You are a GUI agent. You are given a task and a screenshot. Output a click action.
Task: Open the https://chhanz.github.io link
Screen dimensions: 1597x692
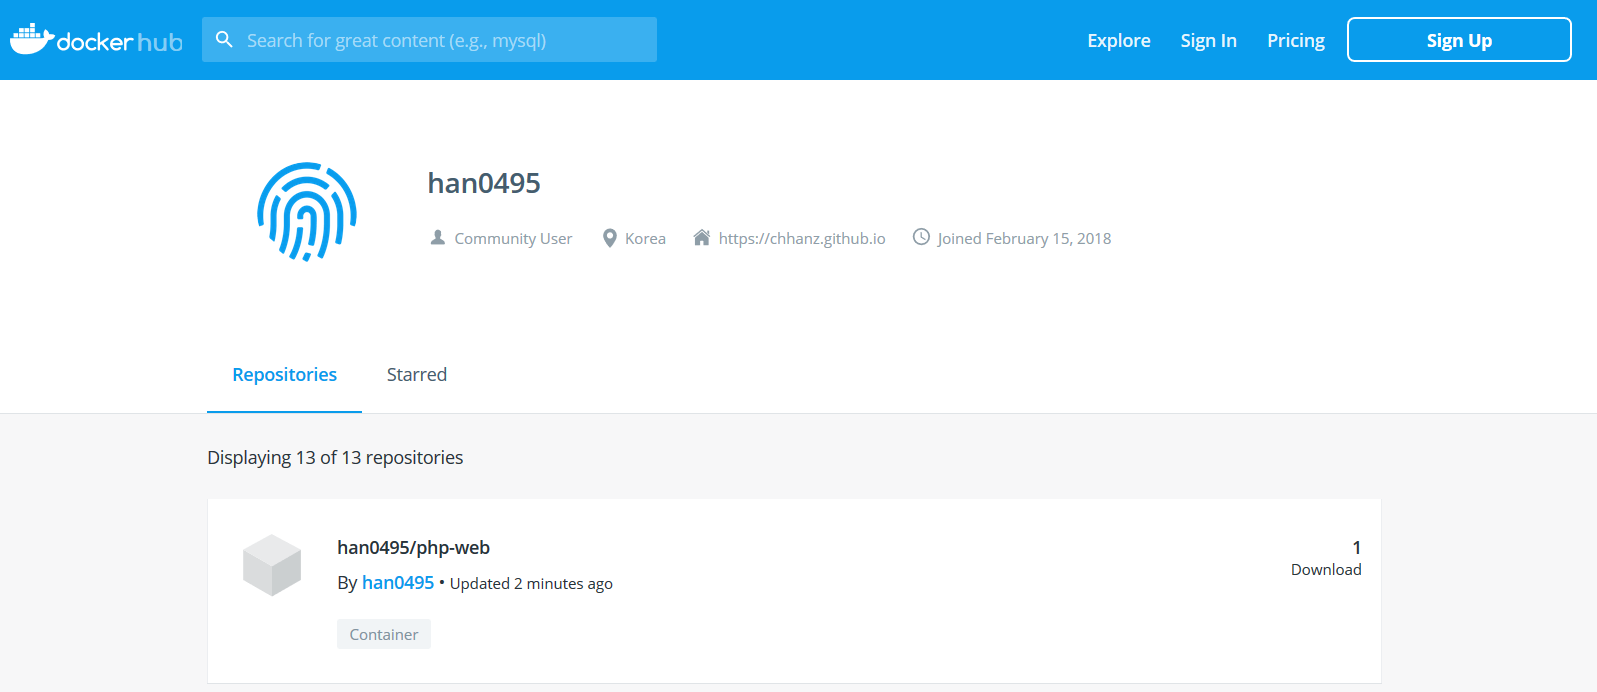(x=802, y=238)
